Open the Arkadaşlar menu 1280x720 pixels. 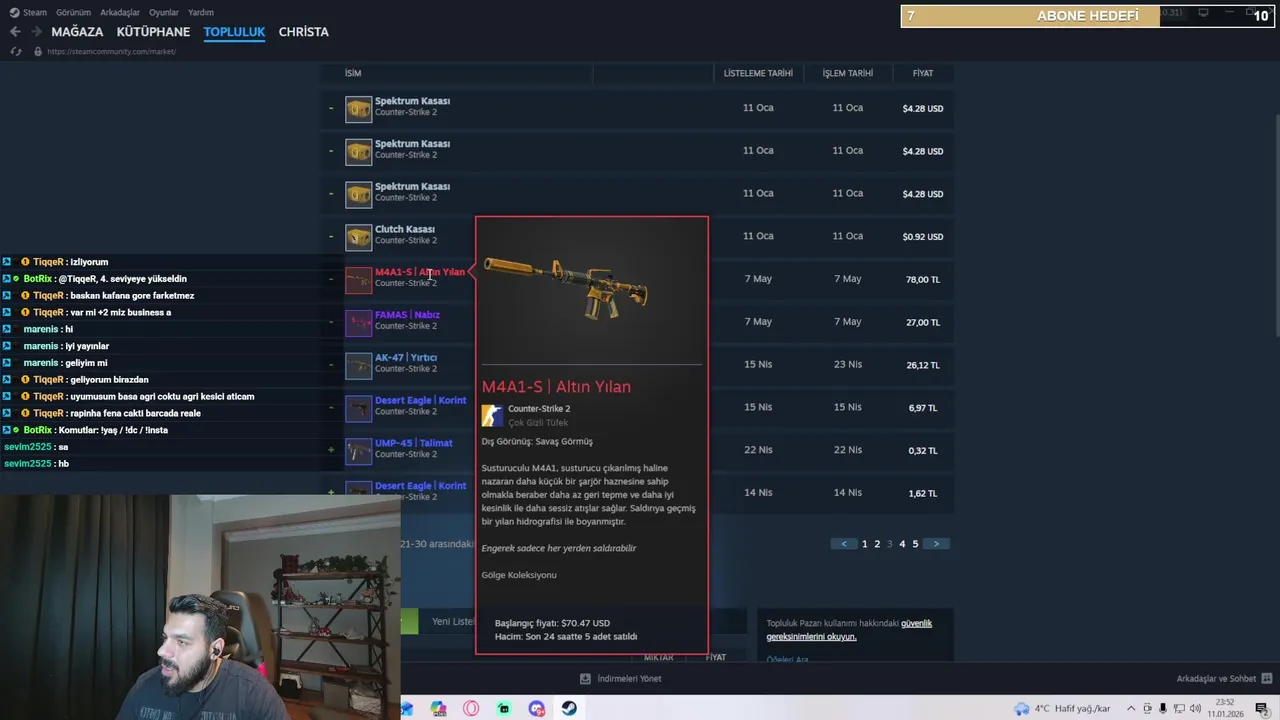120,12
